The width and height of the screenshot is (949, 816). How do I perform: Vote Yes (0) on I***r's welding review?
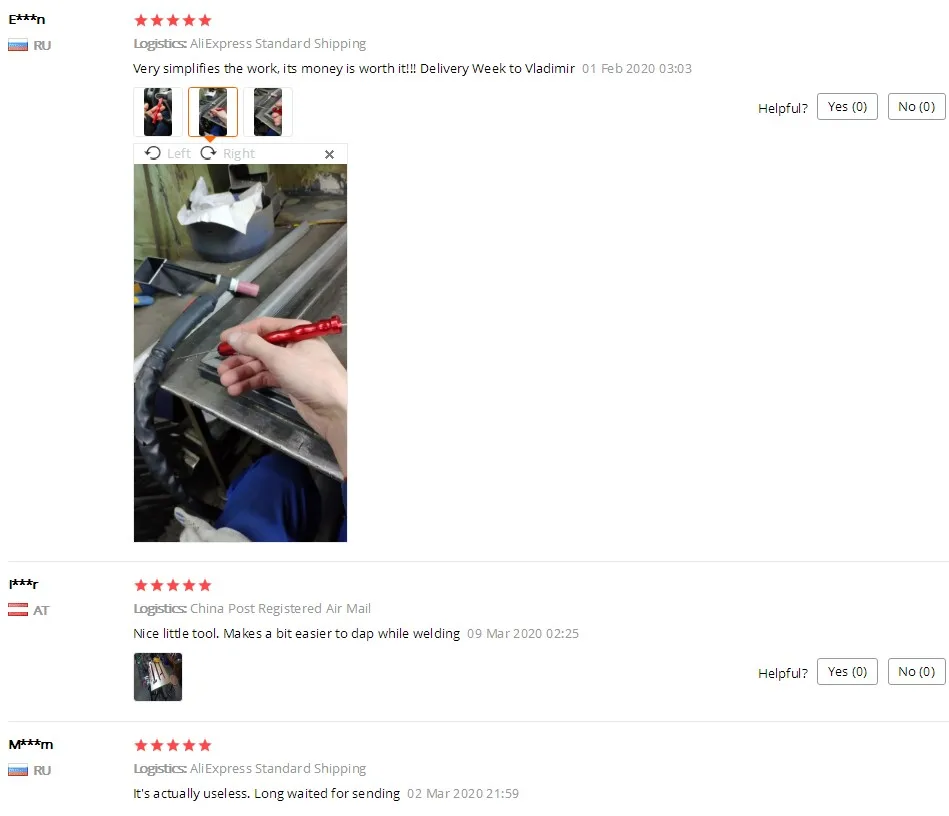[847, 671]
